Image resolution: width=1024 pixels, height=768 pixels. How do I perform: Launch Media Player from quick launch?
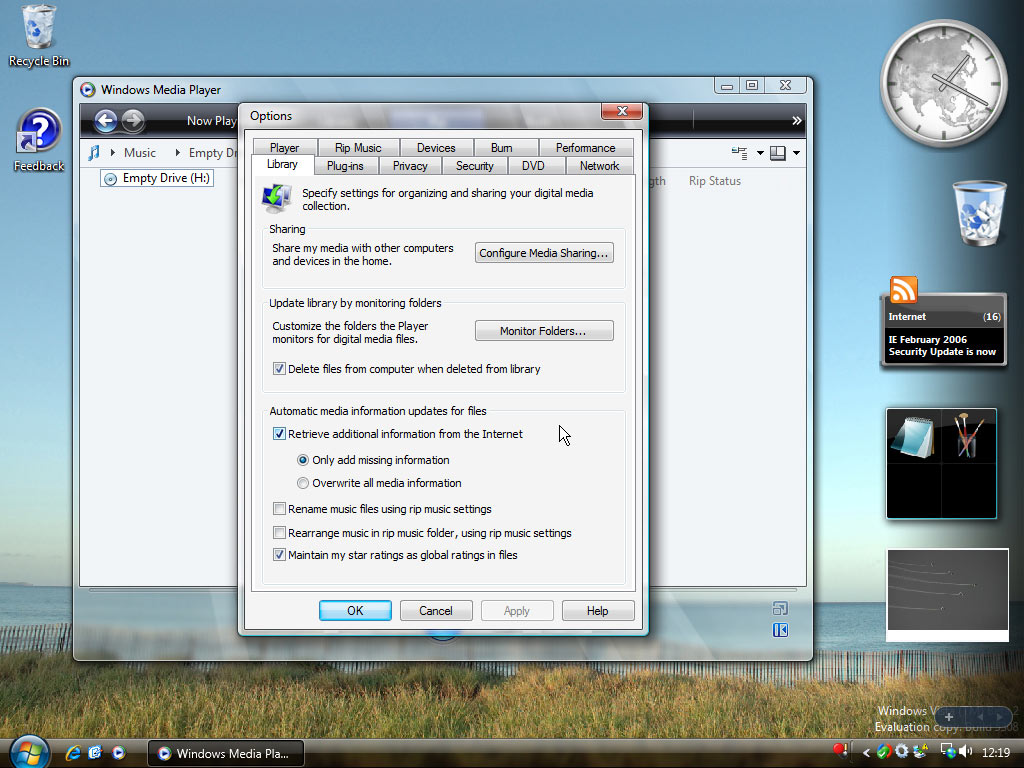point(118,753)
